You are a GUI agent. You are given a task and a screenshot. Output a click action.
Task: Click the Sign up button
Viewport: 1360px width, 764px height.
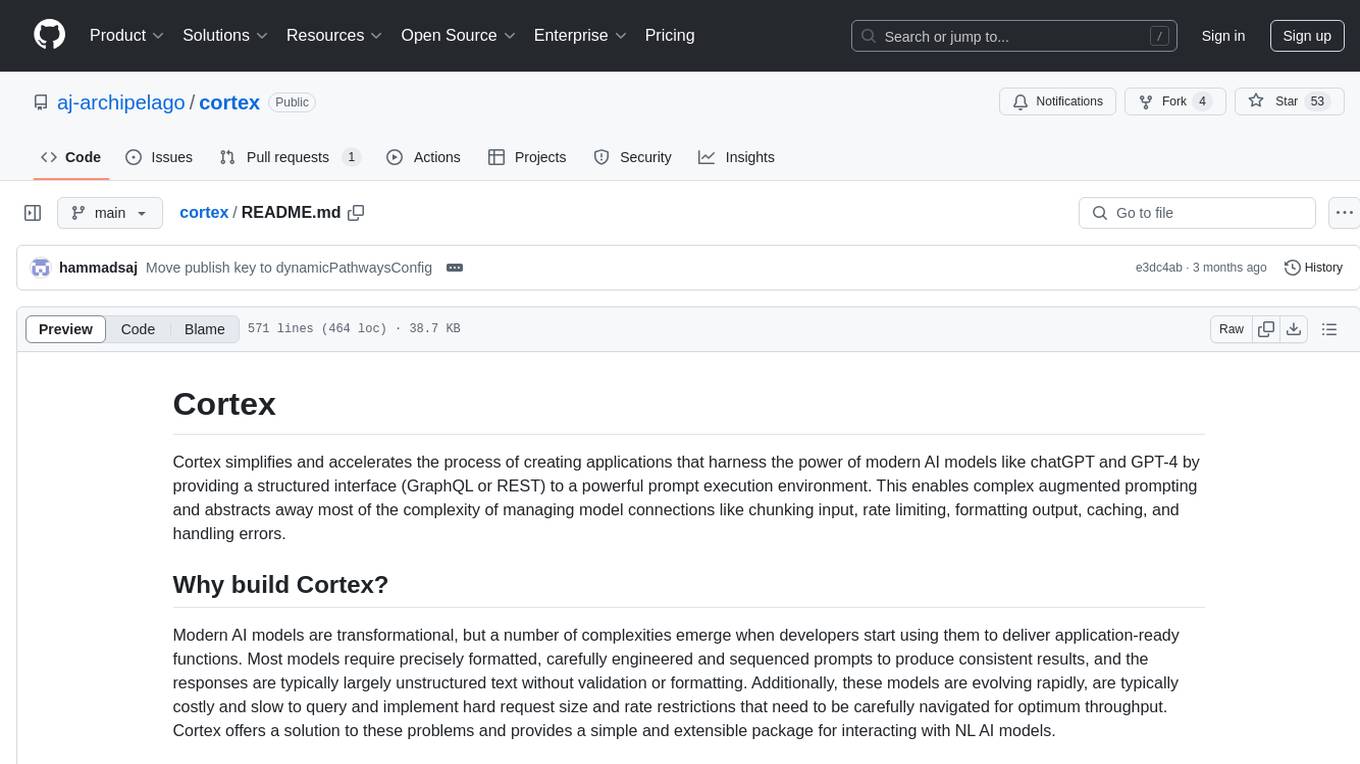pos(1307,36)
